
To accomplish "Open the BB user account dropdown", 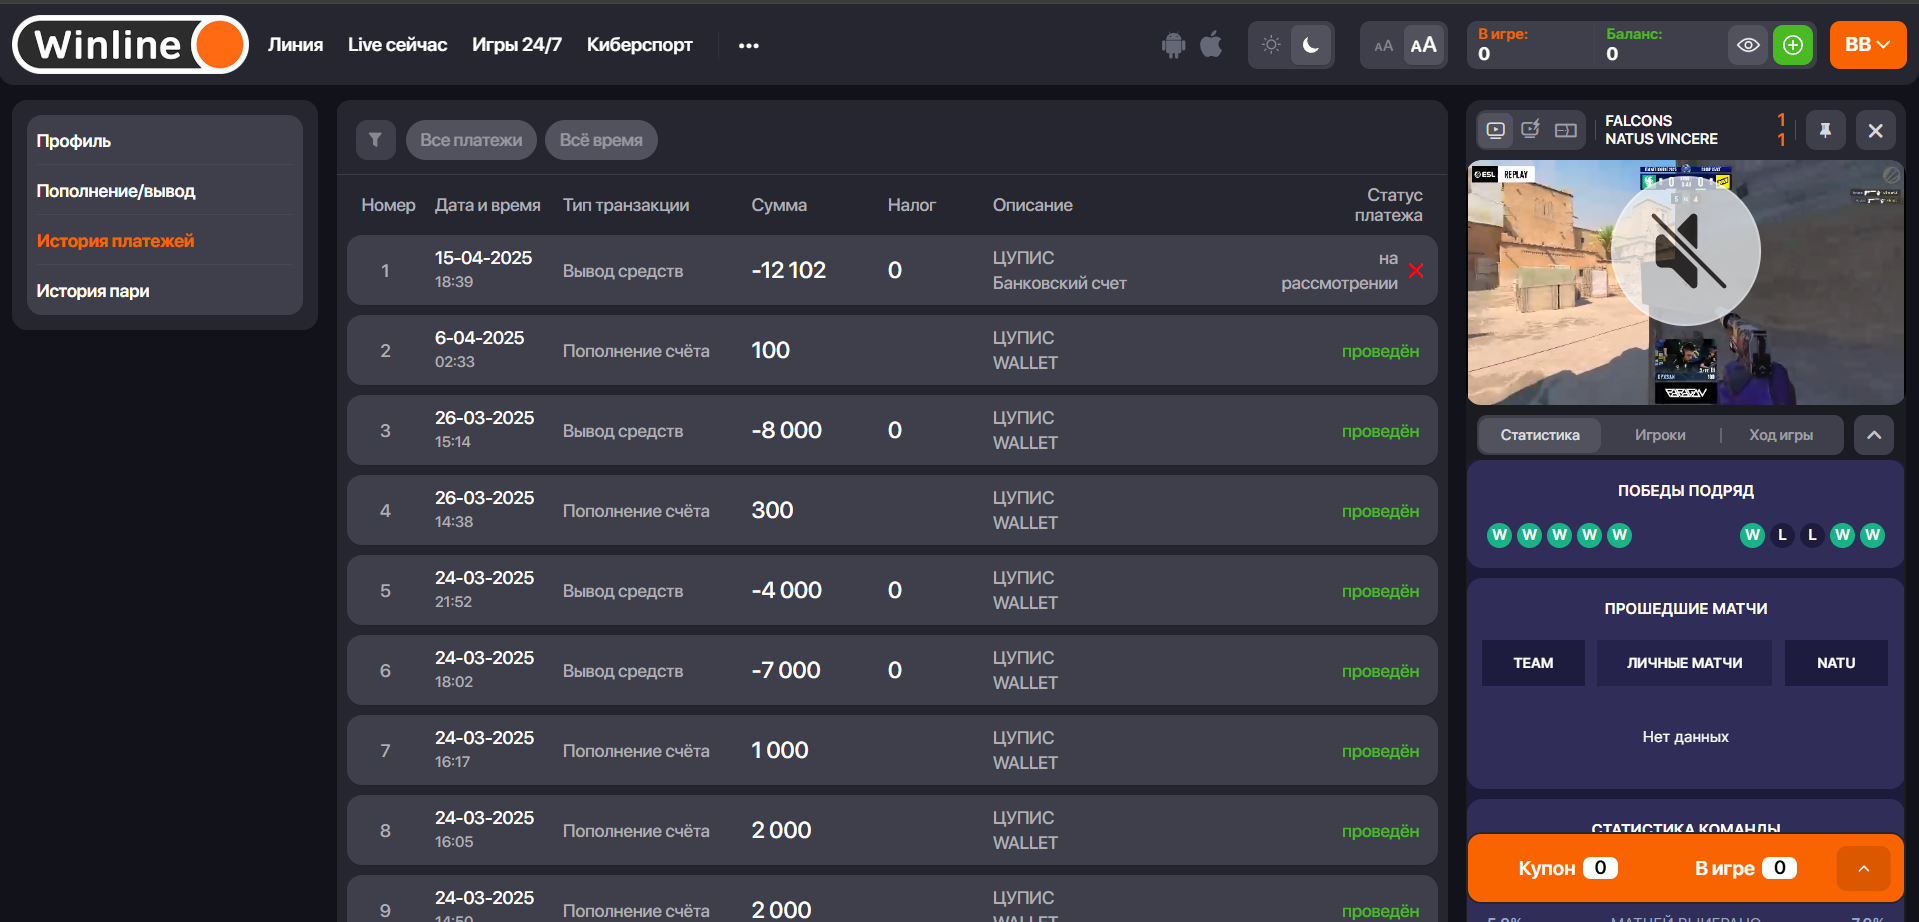I will [1867, 45].
